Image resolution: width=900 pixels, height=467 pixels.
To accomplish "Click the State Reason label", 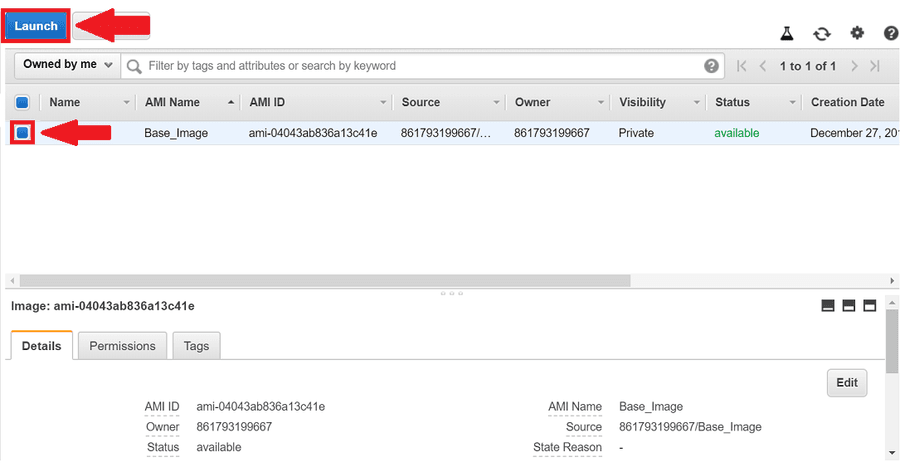I will 567,447.
